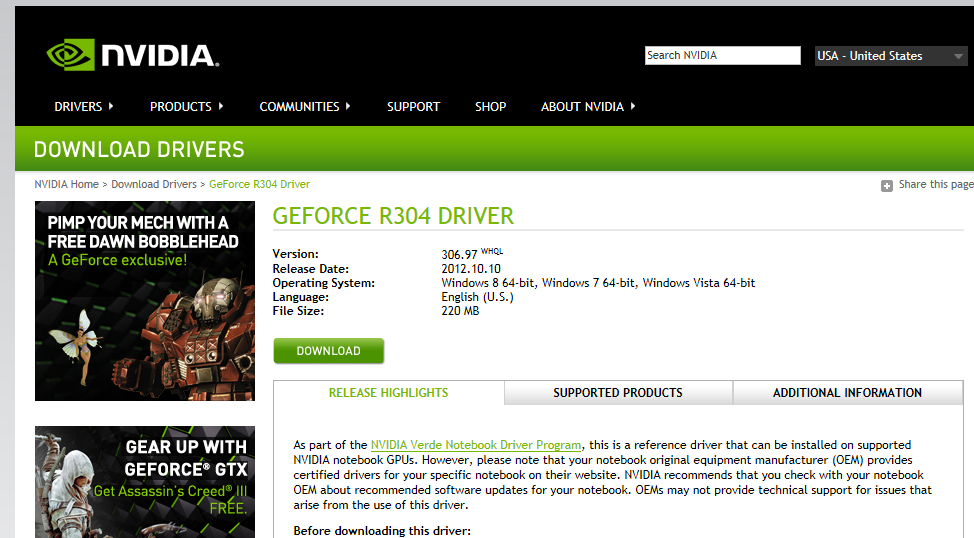
Task: Click the release date 2012.10.10
Action: 471,269
